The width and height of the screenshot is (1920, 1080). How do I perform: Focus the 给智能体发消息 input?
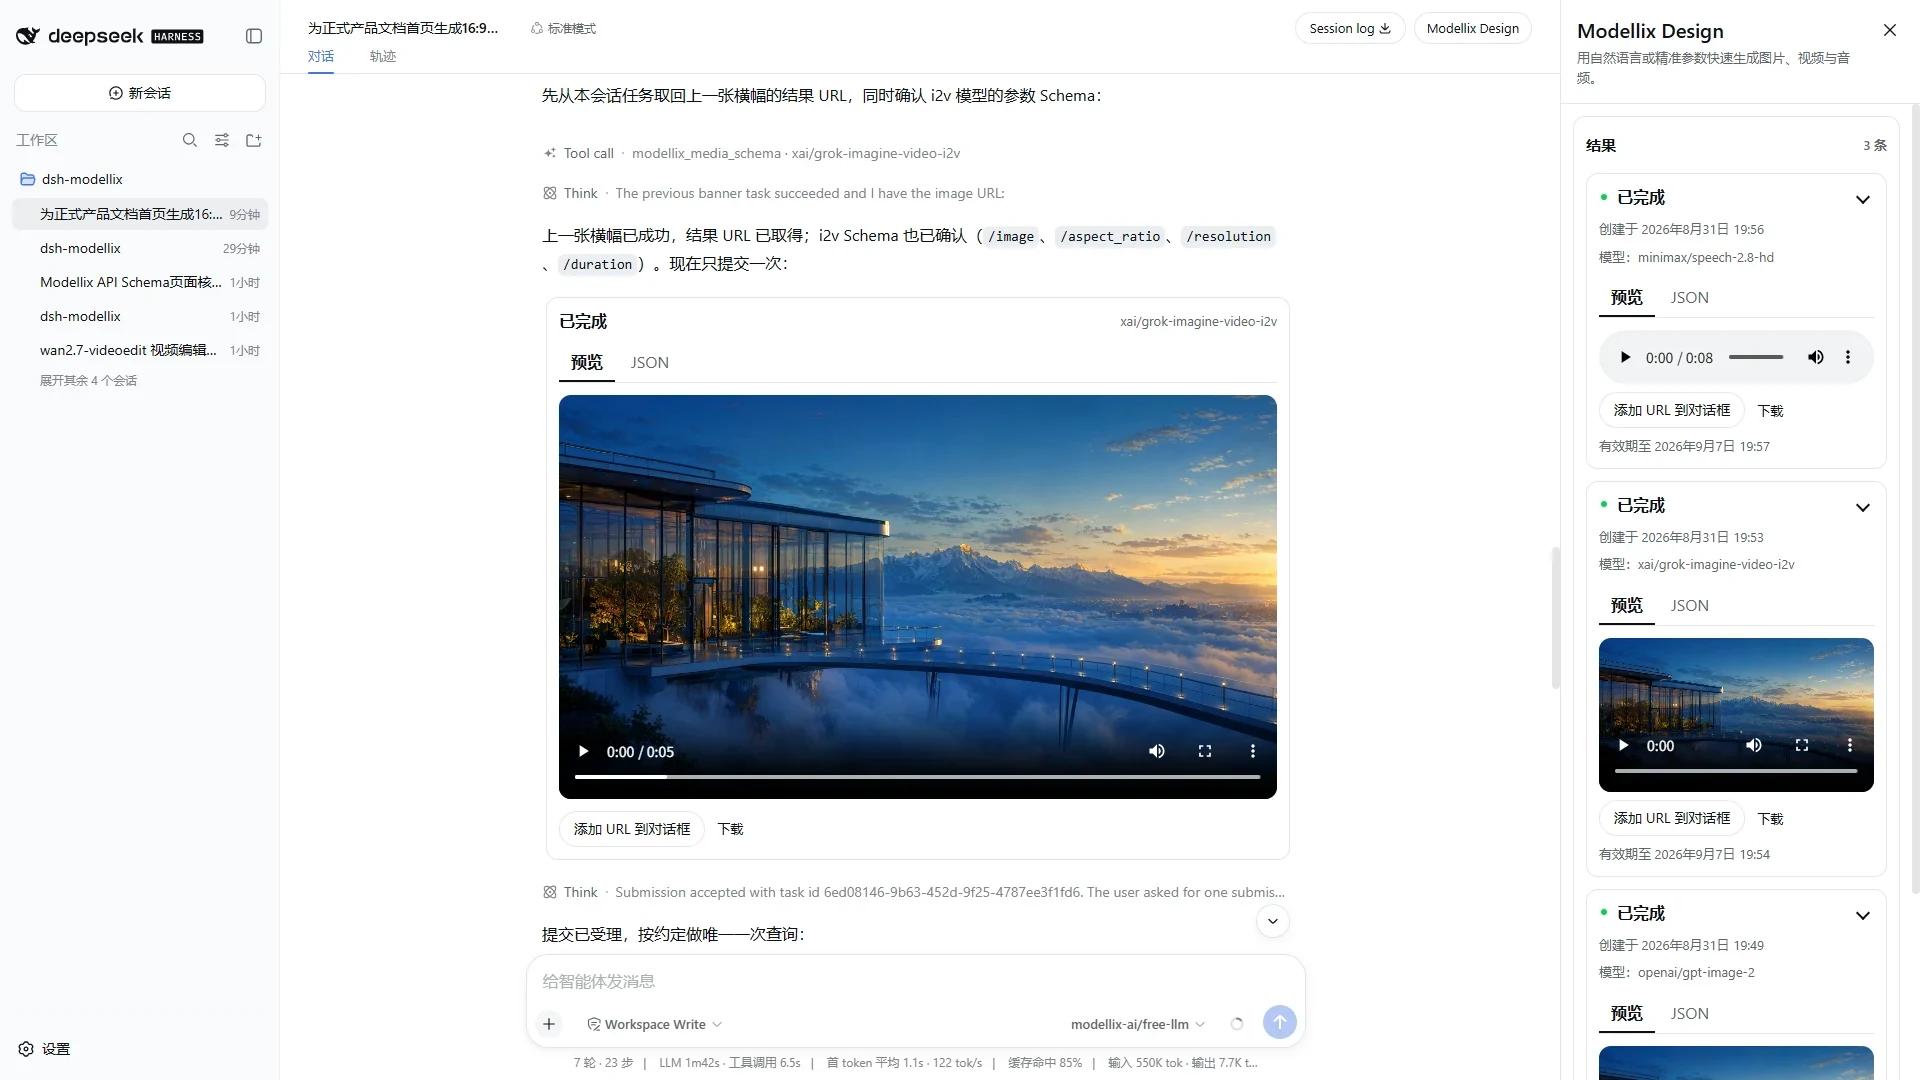click(915, 982)
